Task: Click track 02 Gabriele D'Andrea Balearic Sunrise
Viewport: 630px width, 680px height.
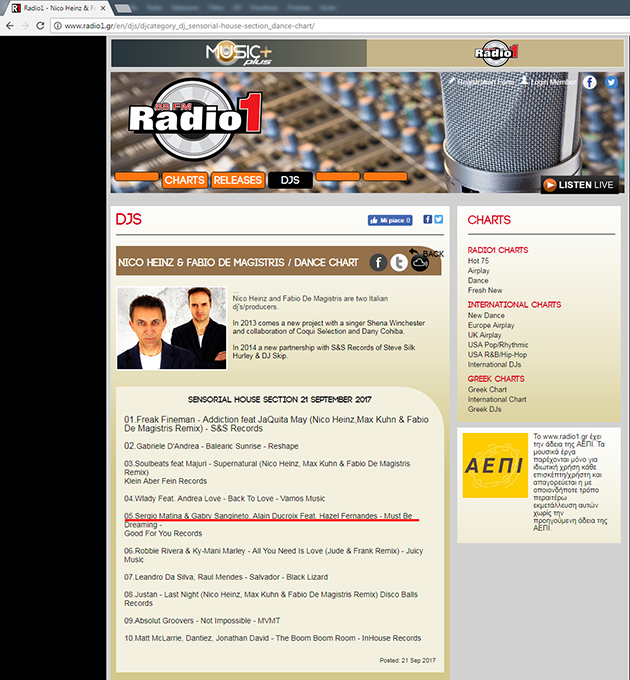Action: coord(211,446)
